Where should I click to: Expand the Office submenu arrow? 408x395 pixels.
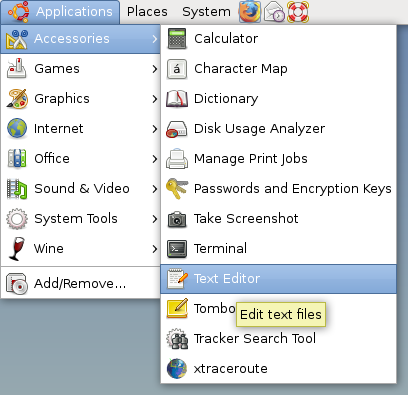pyautogui.click(x=154, y=159)
